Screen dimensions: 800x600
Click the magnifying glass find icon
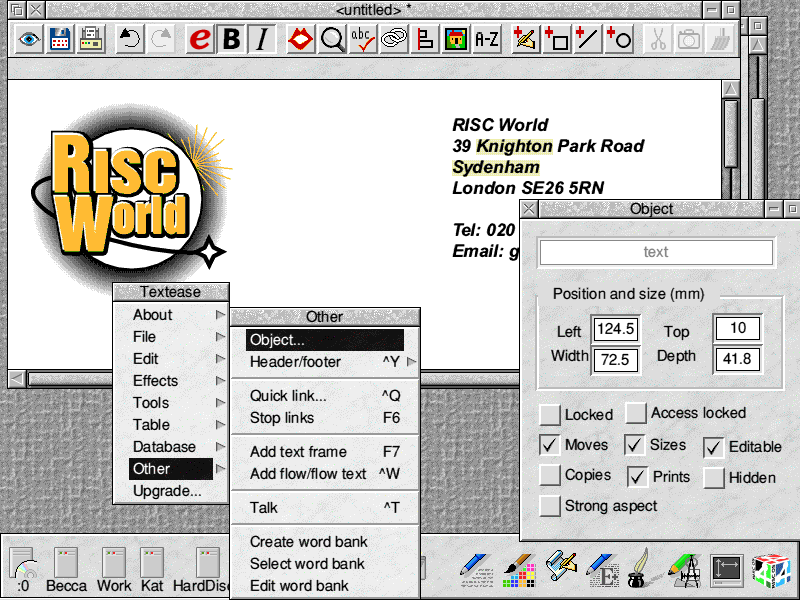coord(331,40)
